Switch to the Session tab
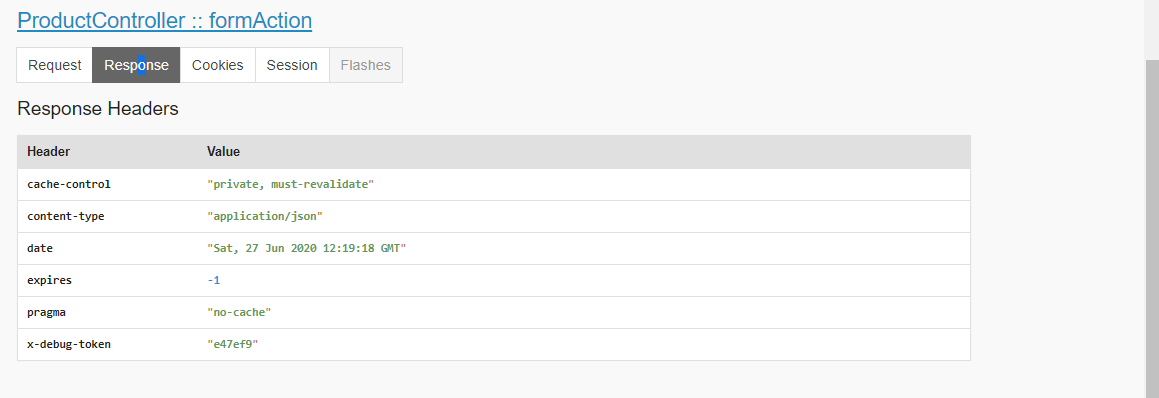Image resolution: width=1159 pixels, height=398 pixels. (292, 65)
